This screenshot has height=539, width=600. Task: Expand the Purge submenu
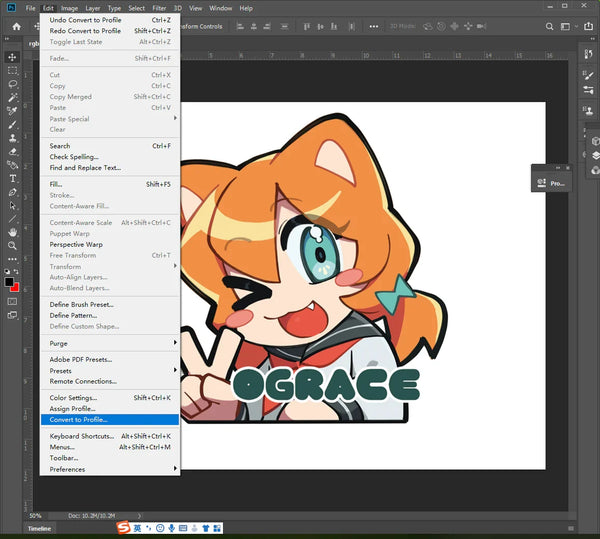click(x=110, y=343)
